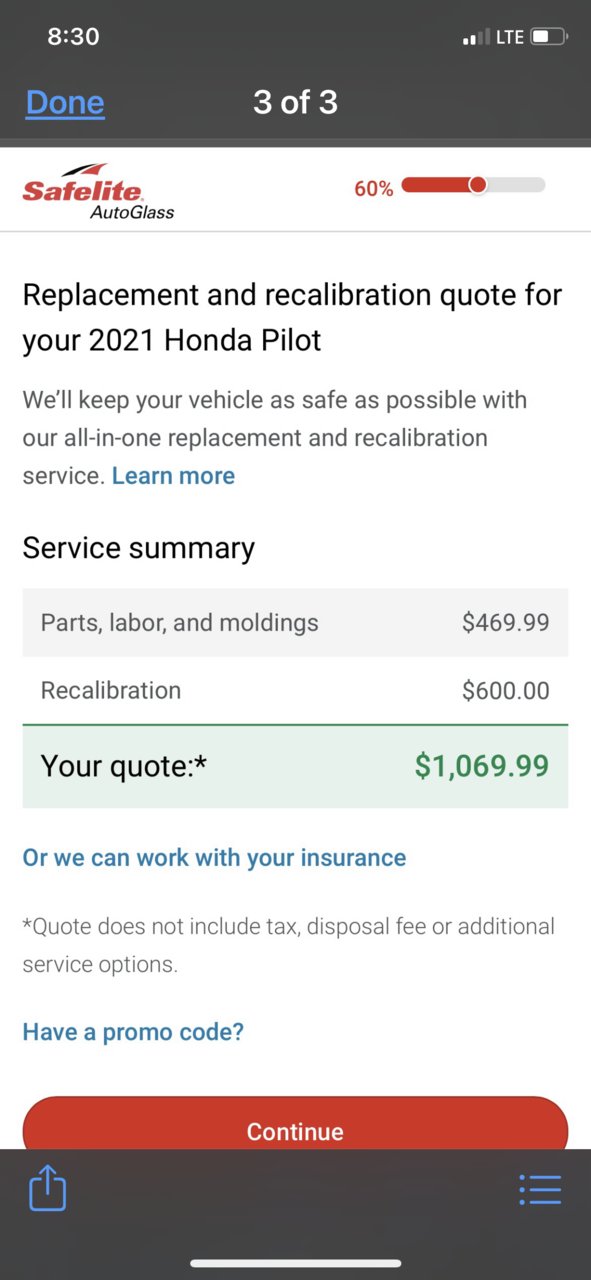
Task: Tap the Service summary heading
Action: point(139,548)
